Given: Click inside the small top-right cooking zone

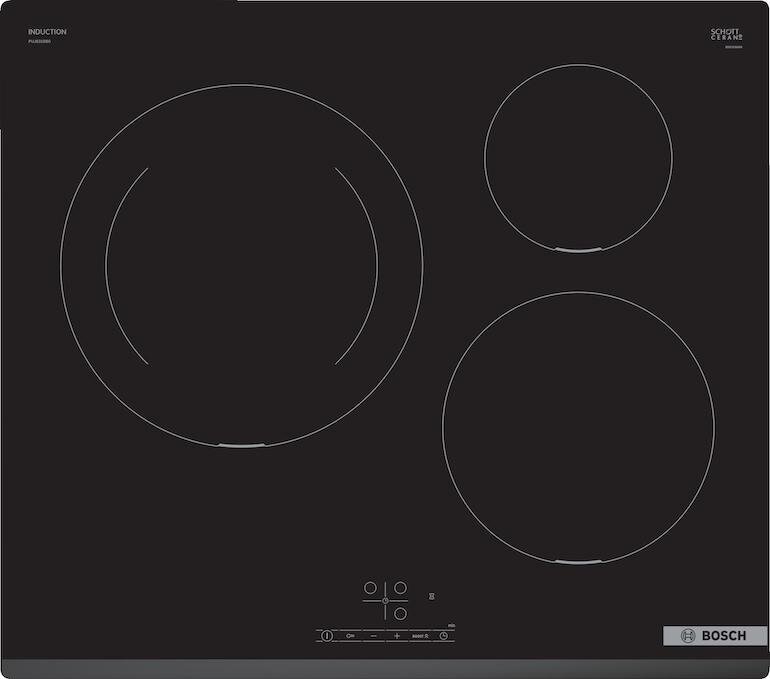Looking at the screenshot, I should (578, 158).
